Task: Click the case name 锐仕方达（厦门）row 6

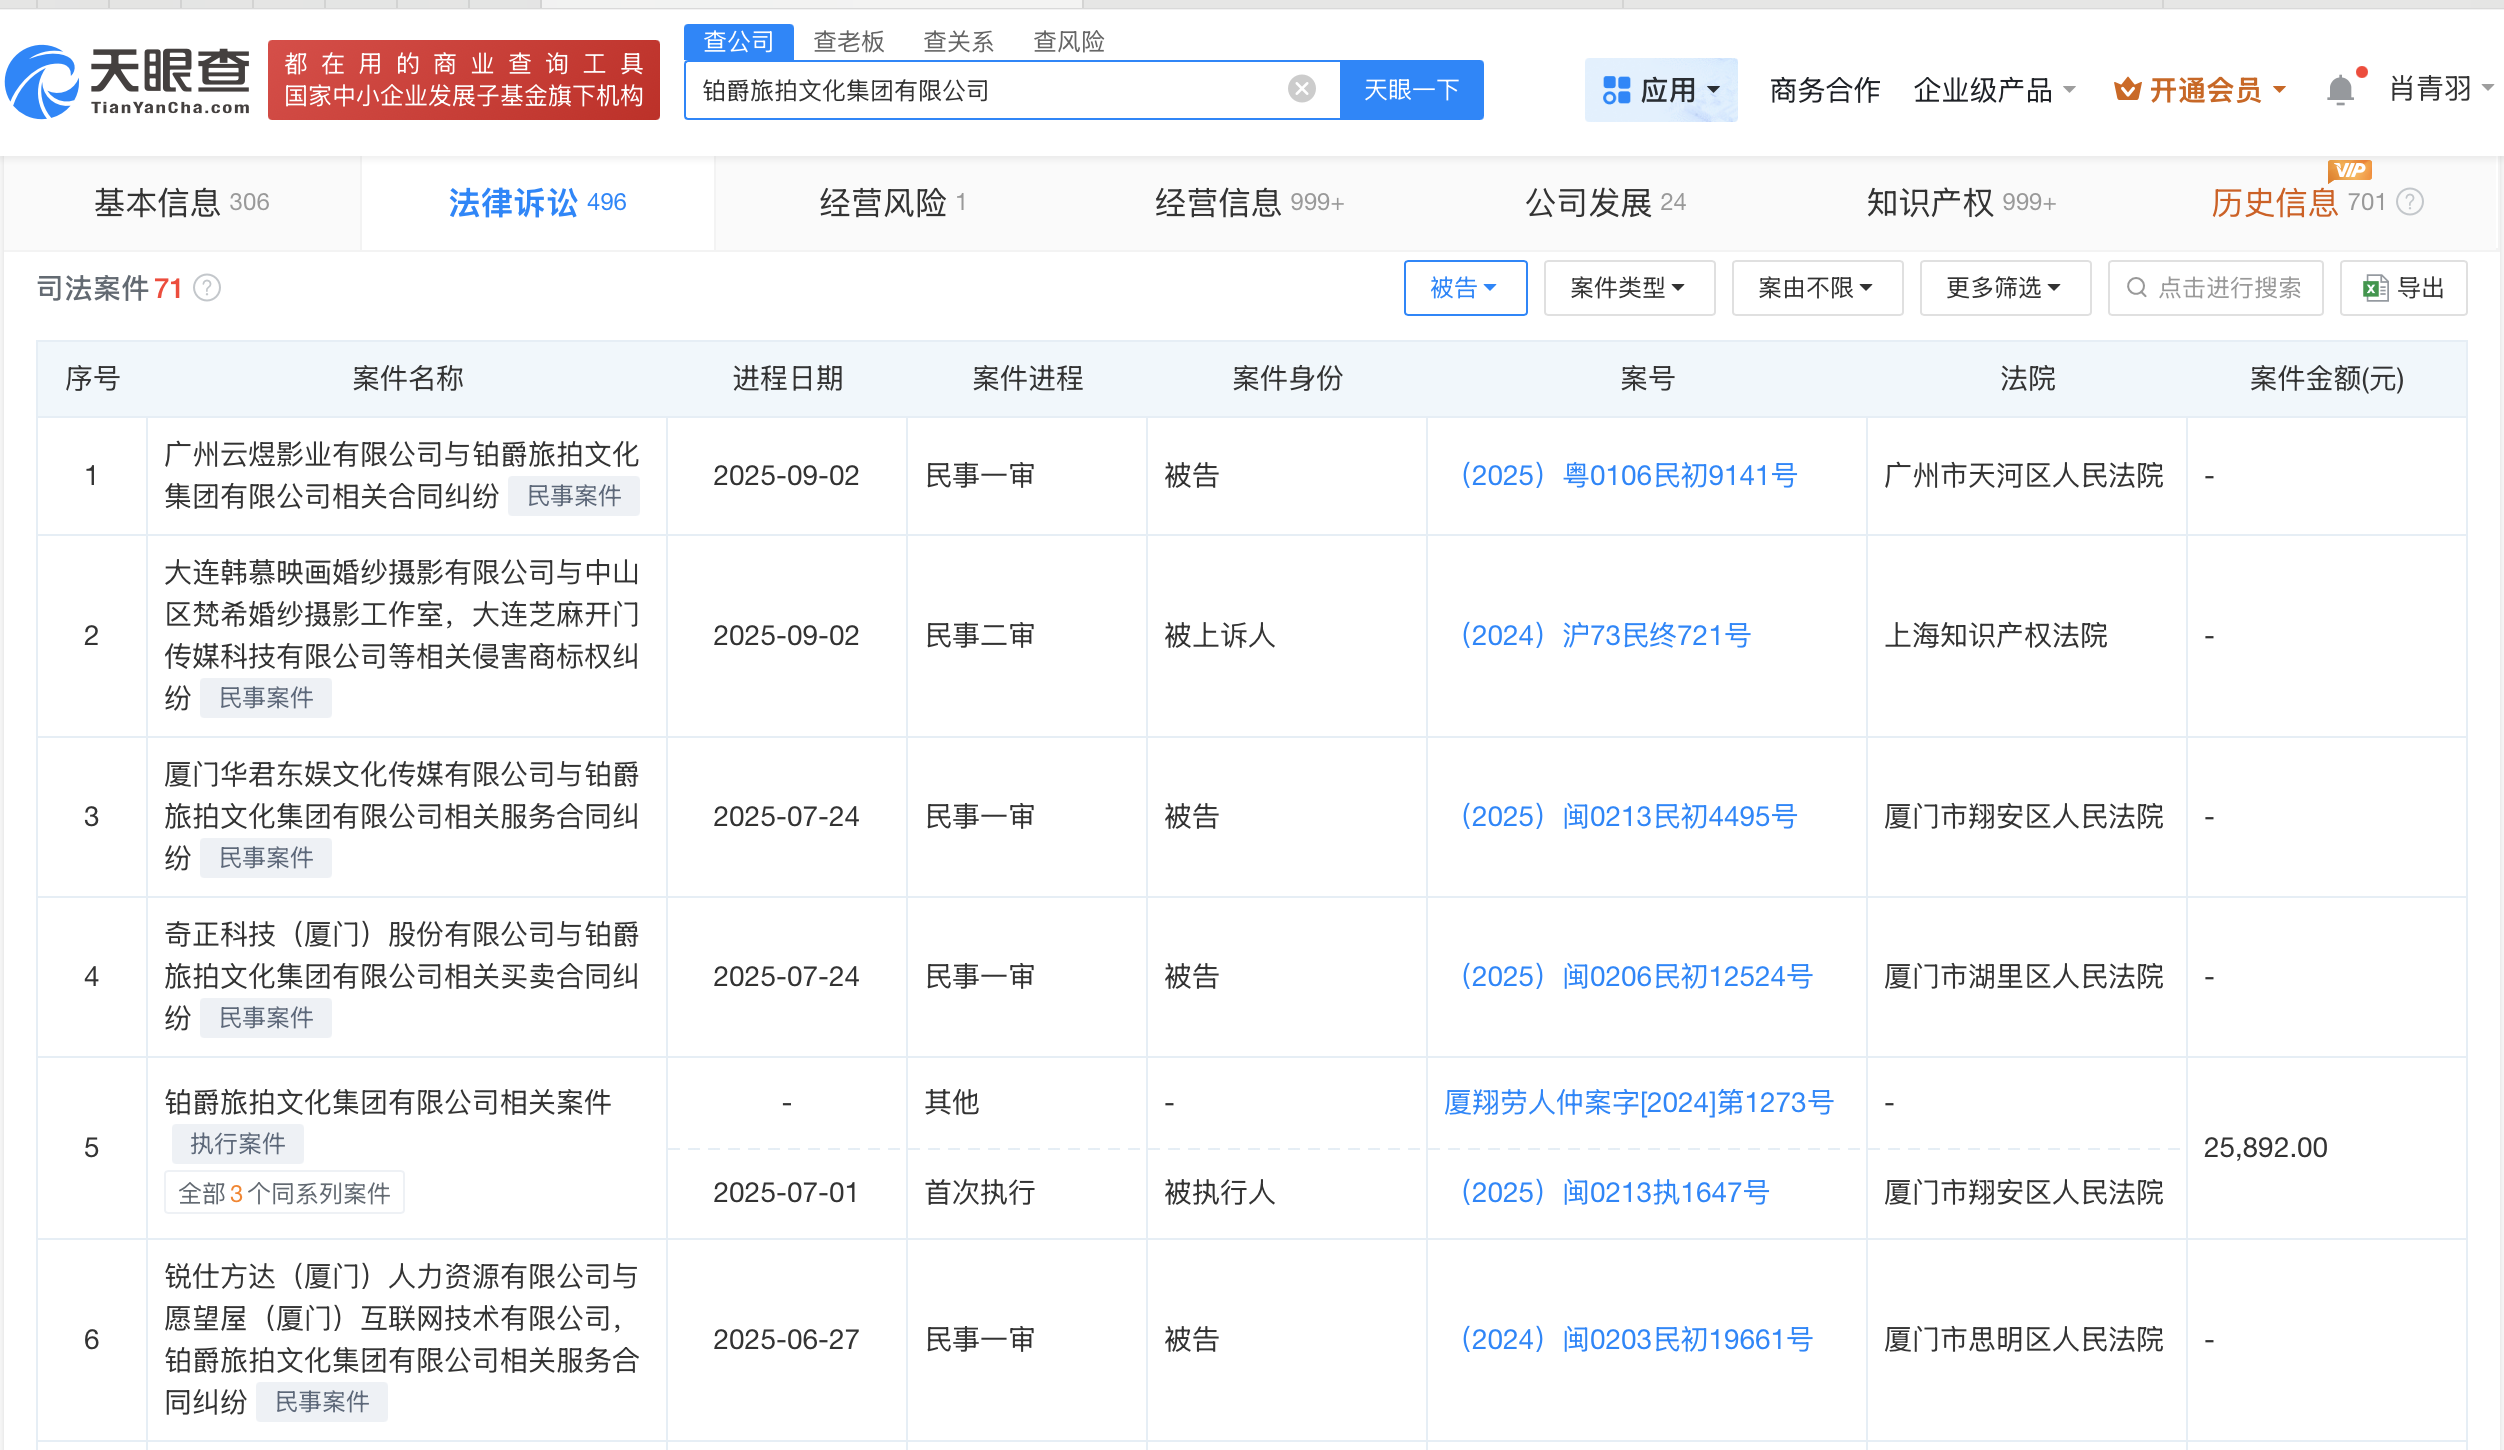Action: [x=401, y=1339]
